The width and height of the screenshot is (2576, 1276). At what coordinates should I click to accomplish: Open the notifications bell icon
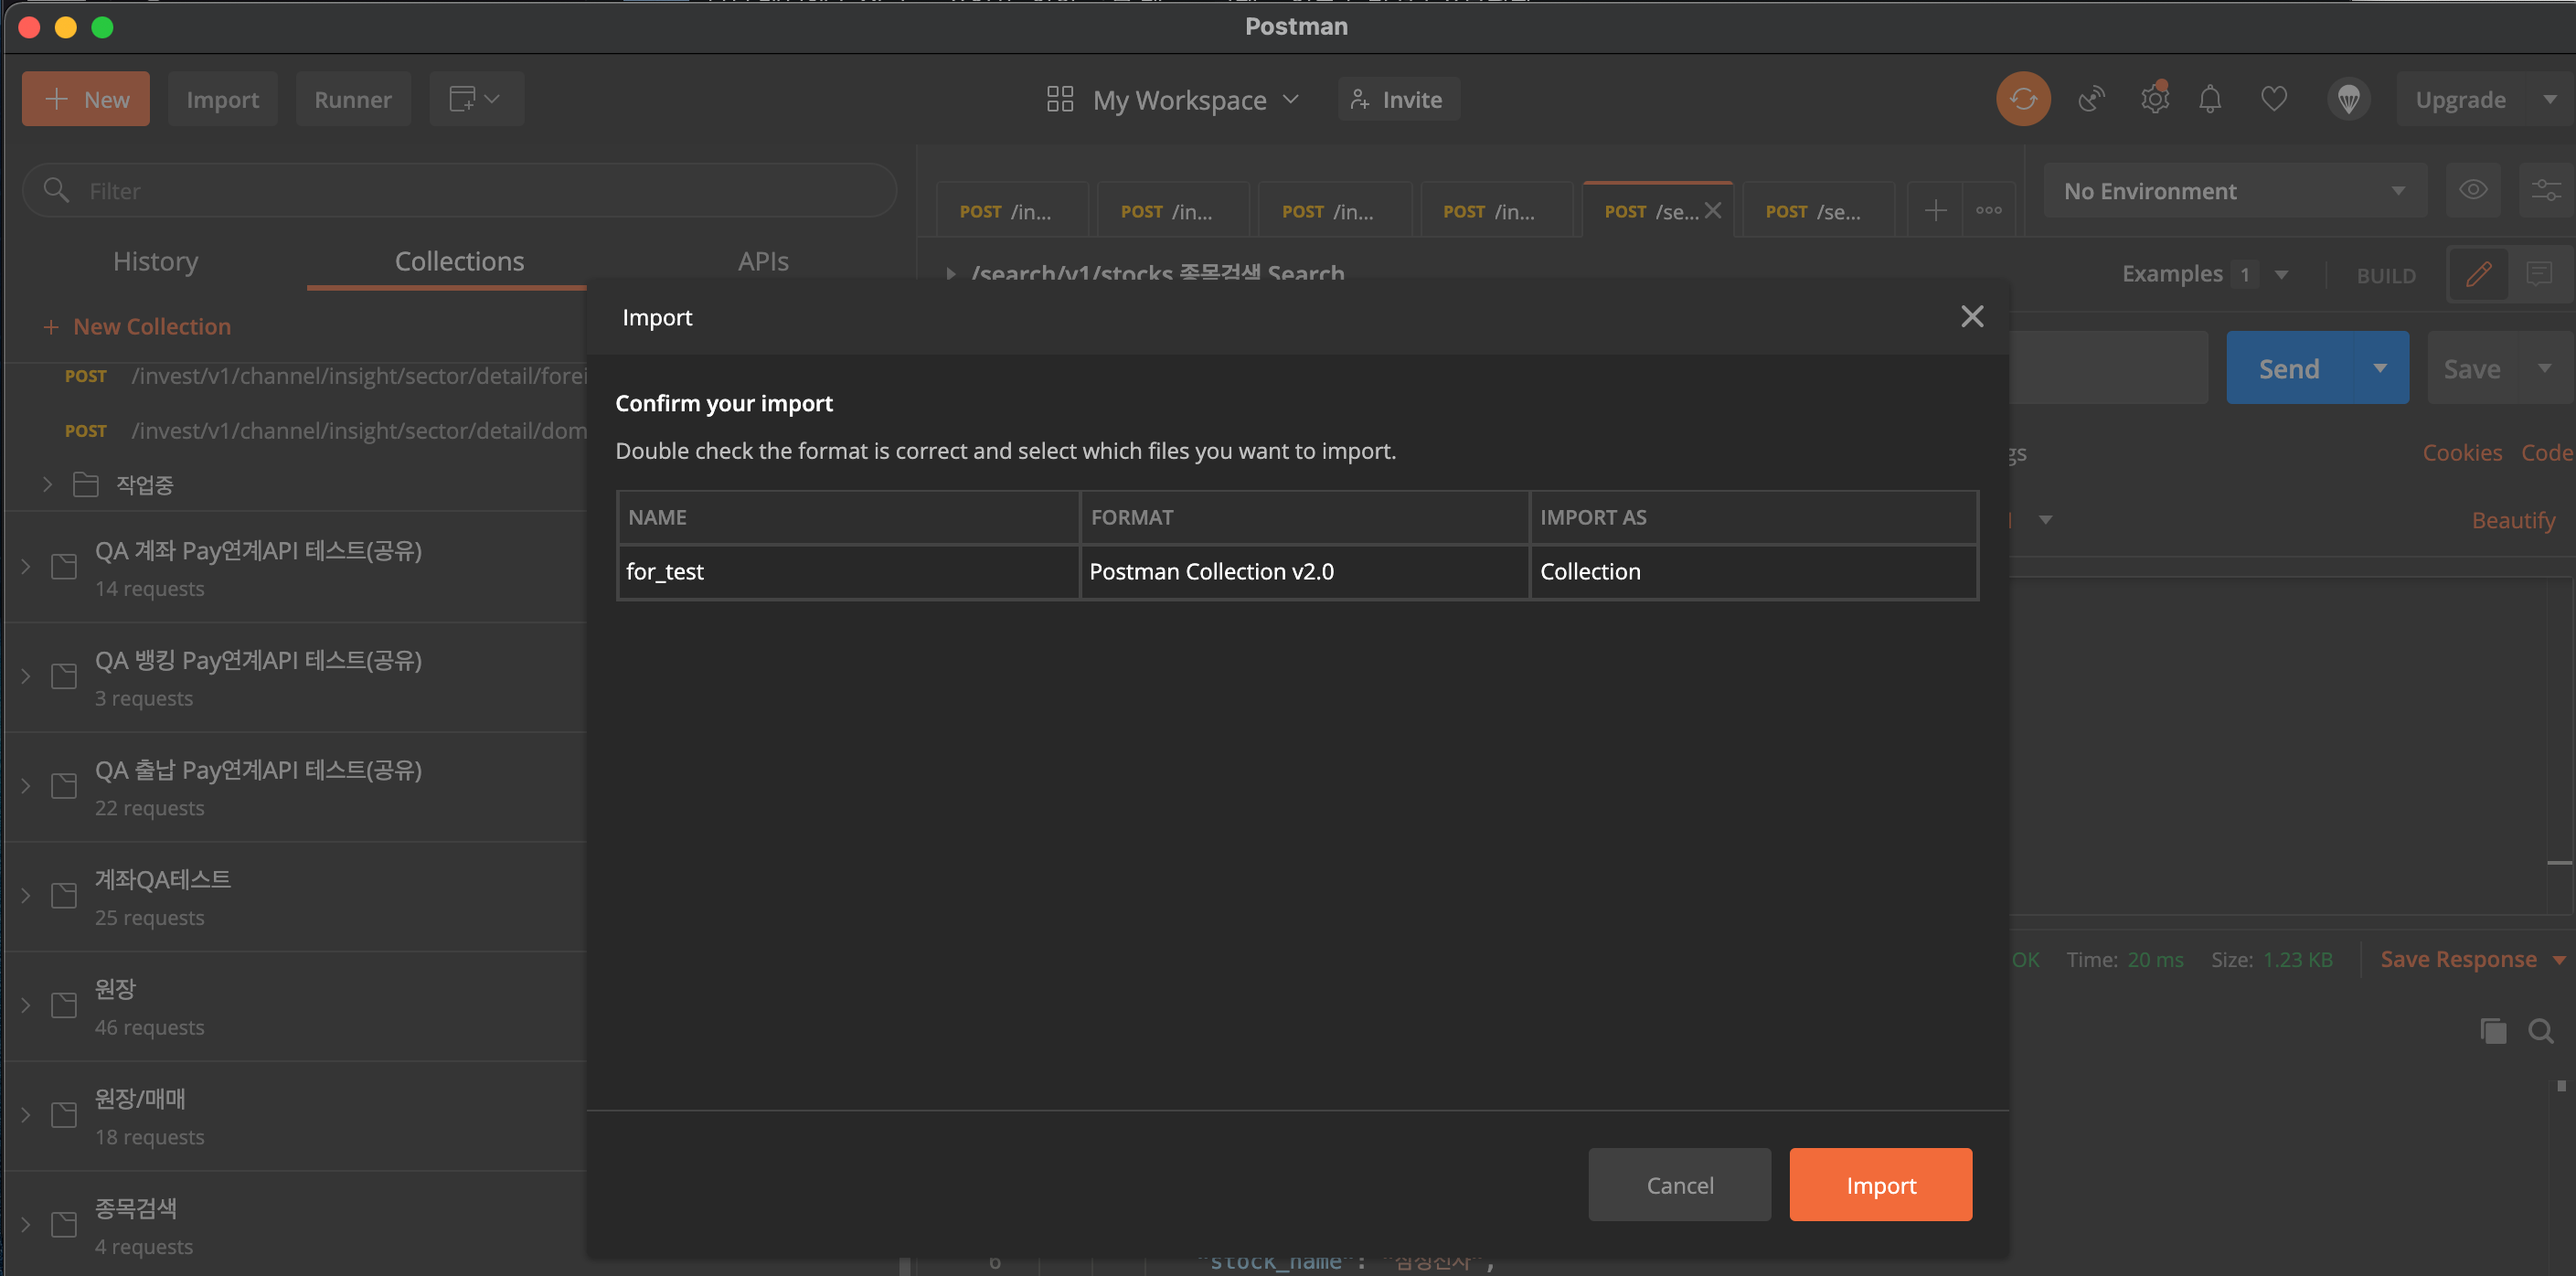coord(2210,99)
